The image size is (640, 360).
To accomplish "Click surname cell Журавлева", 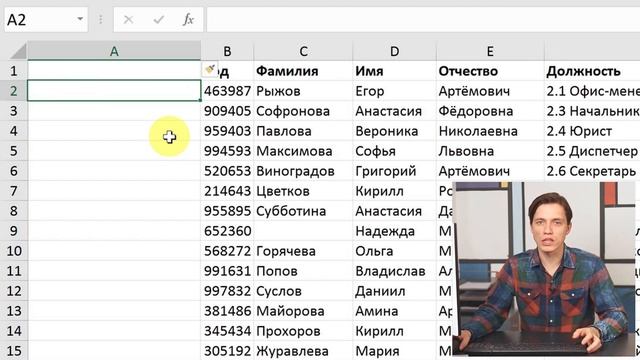I will coord(303,351).
